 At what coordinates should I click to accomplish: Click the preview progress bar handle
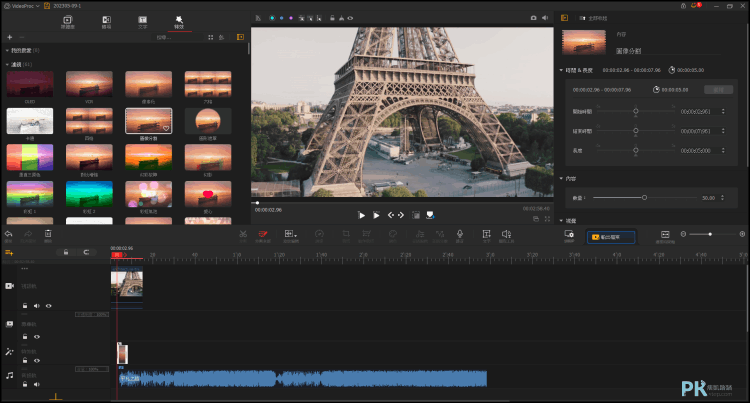pyautogui.click(x=257, y=203)
